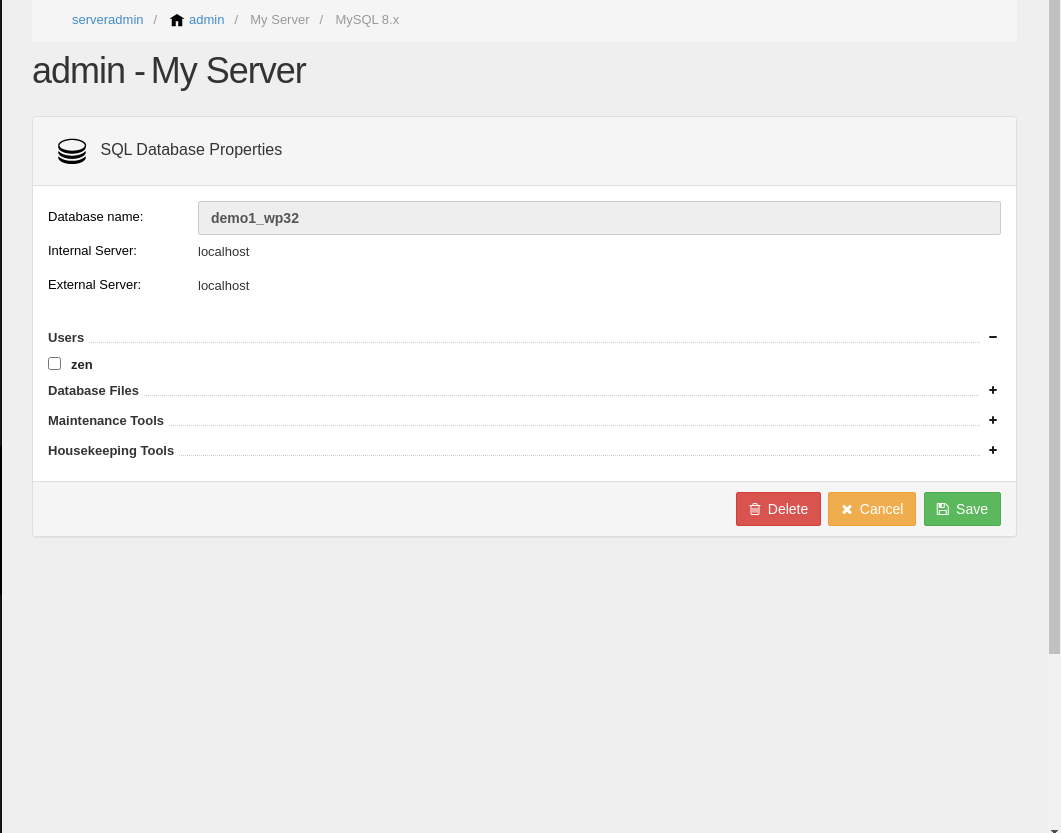Click the External Server label
This screenshot has height=833, width=1061.
94,284
